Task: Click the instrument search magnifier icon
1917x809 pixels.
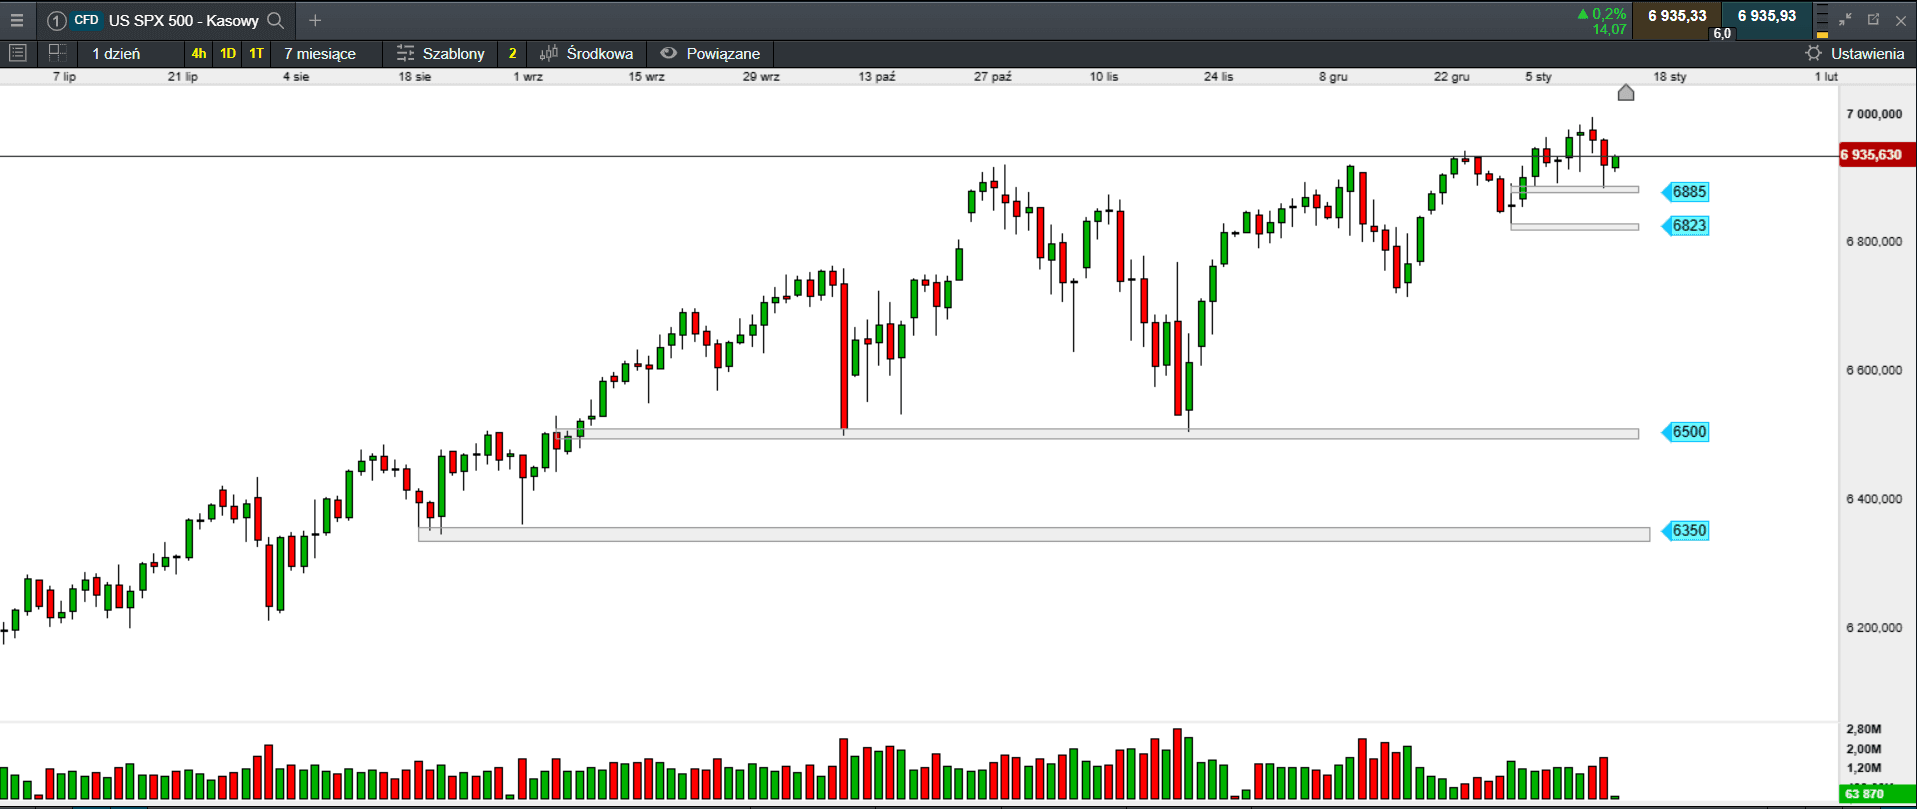Action: (276, 20)
